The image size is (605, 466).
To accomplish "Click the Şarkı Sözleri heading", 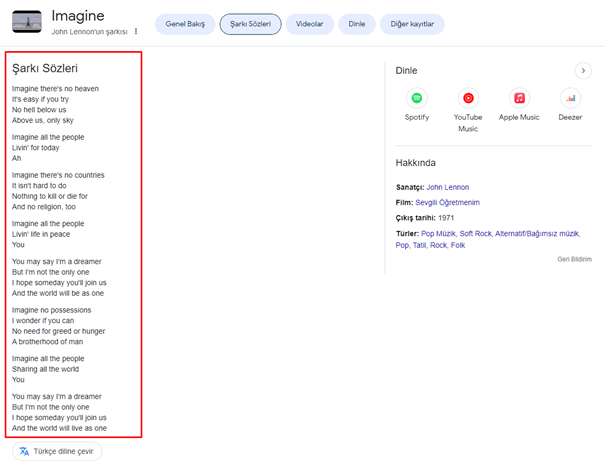I will pos(45,68).
